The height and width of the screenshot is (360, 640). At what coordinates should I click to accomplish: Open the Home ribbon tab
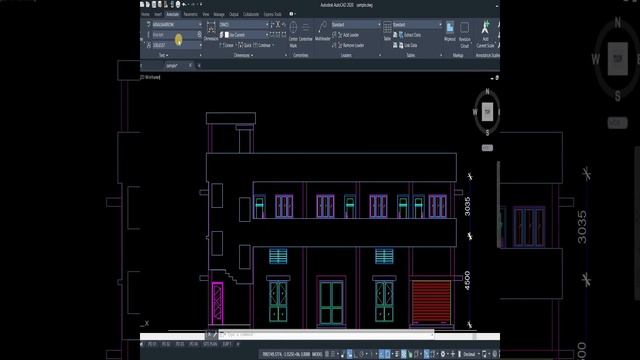click(x=144, y=14)
